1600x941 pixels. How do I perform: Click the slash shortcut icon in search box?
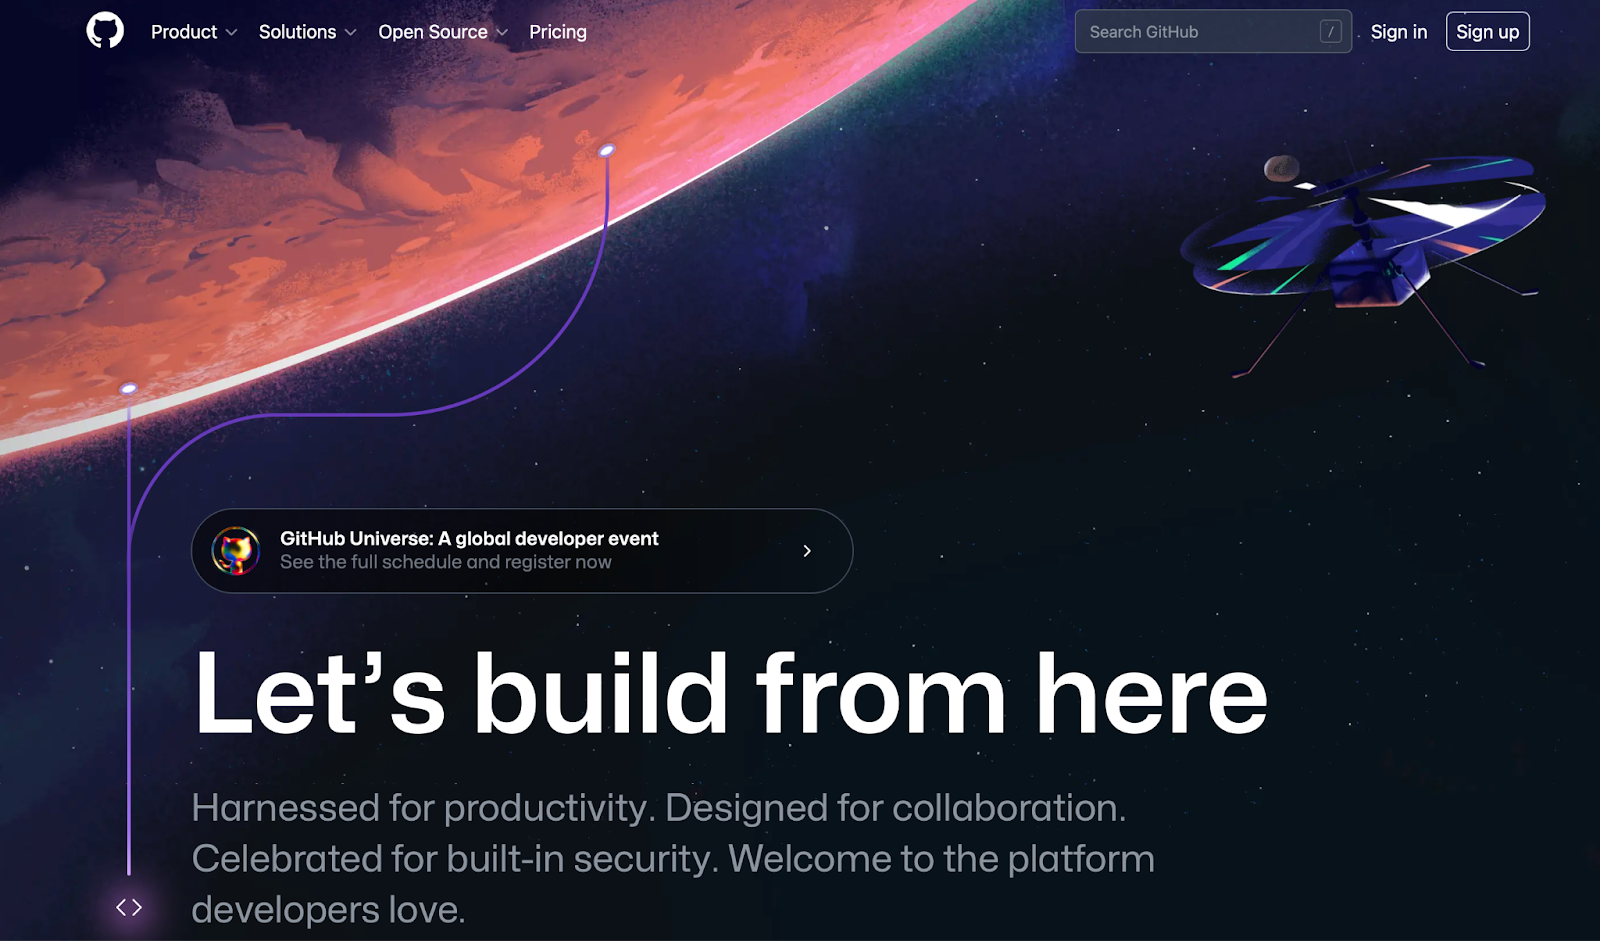[x=1330, y=32]
